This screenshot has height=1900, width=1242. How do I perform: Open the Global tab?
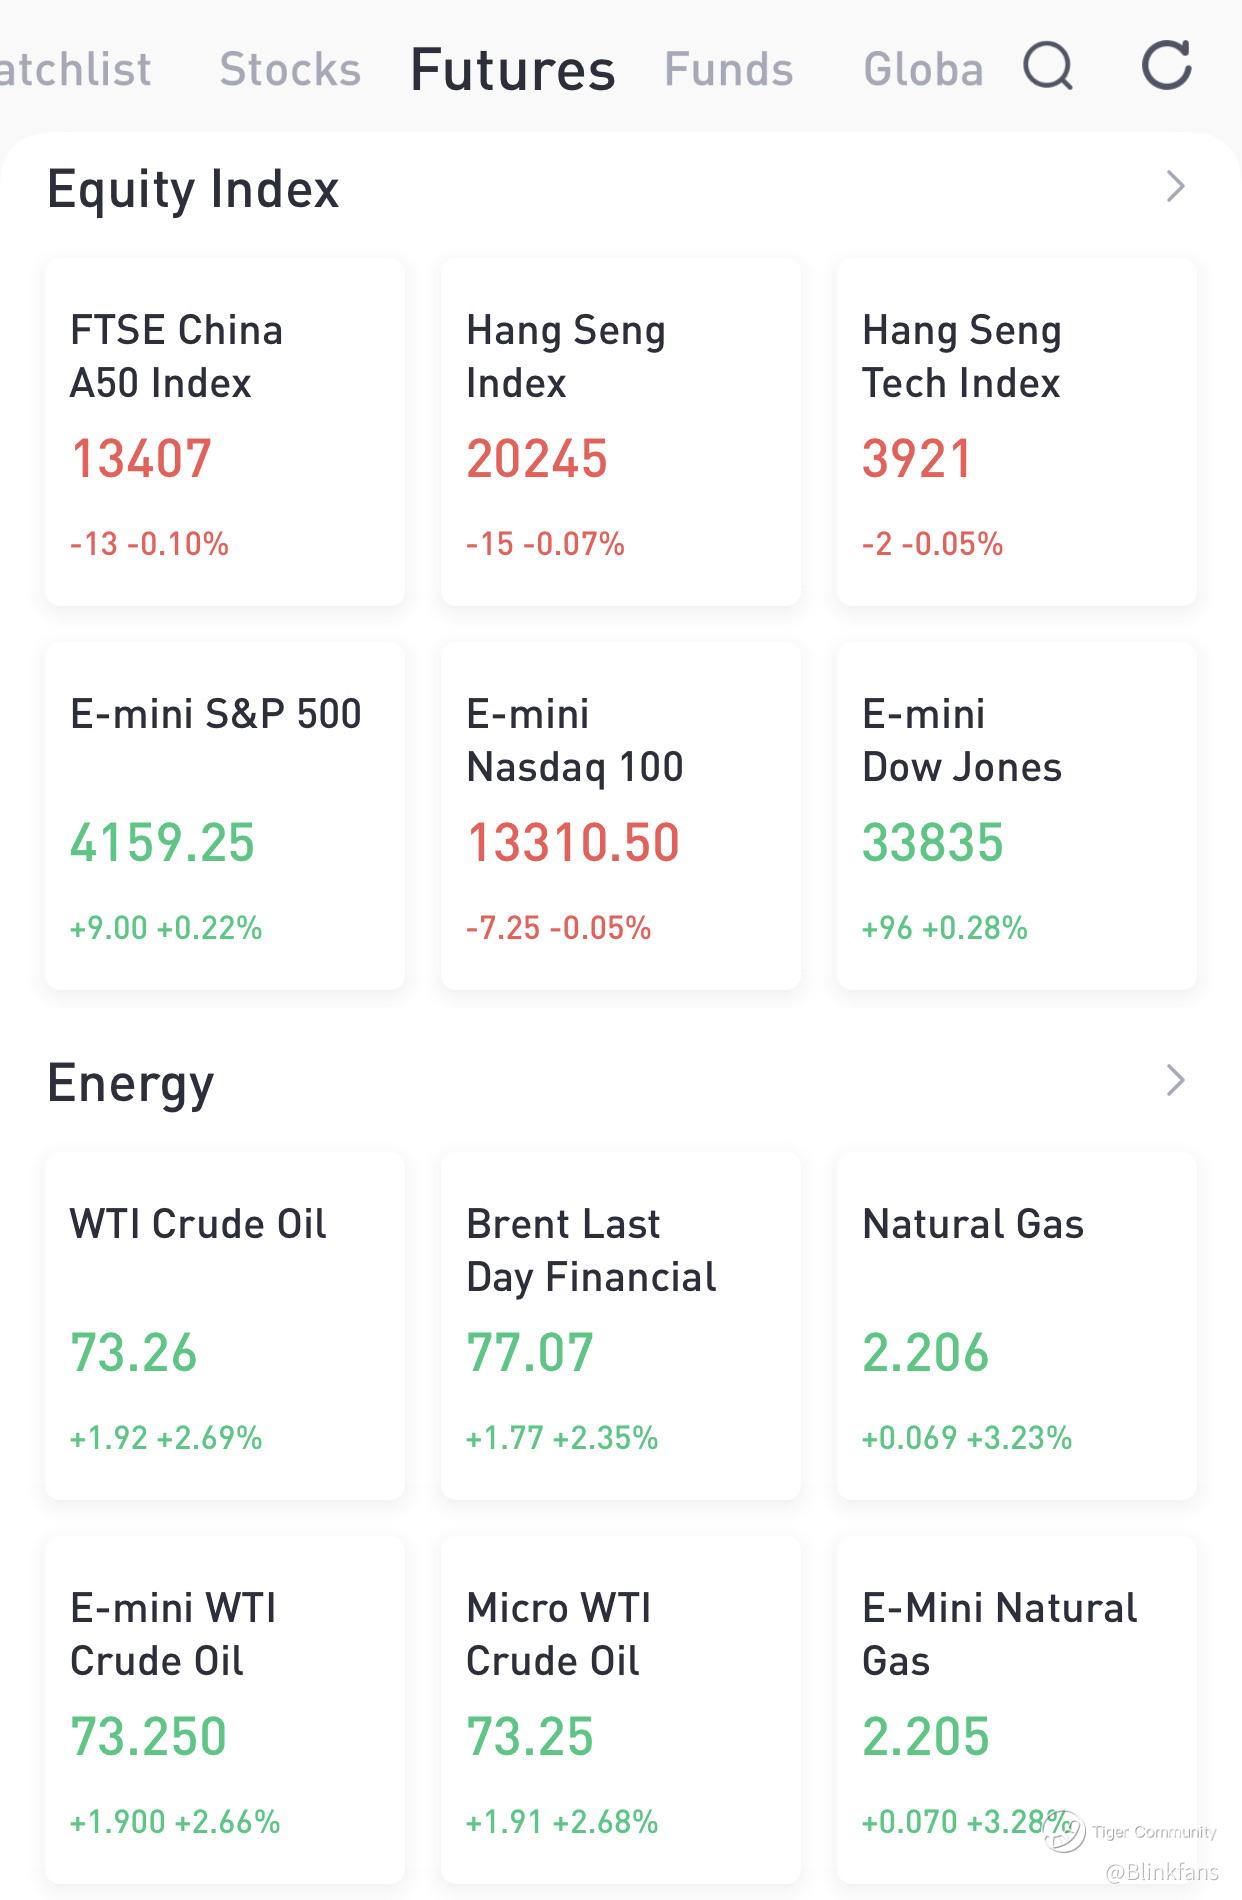[x=922, y=70]
